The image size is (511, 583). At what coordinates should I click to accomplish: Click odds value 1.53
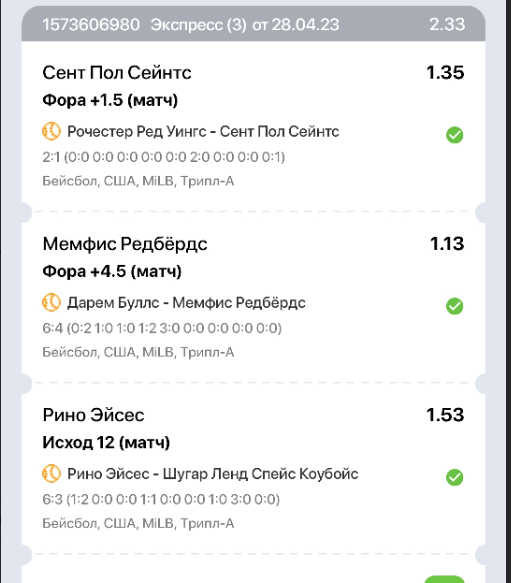pos(445,415)
